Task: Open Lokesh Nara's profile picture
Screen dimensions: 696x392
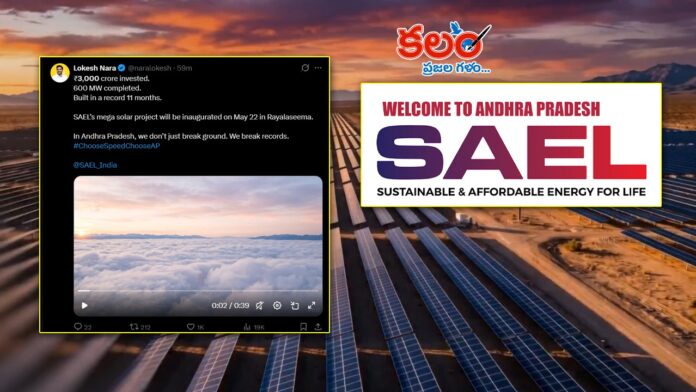Action: point(60,73)
